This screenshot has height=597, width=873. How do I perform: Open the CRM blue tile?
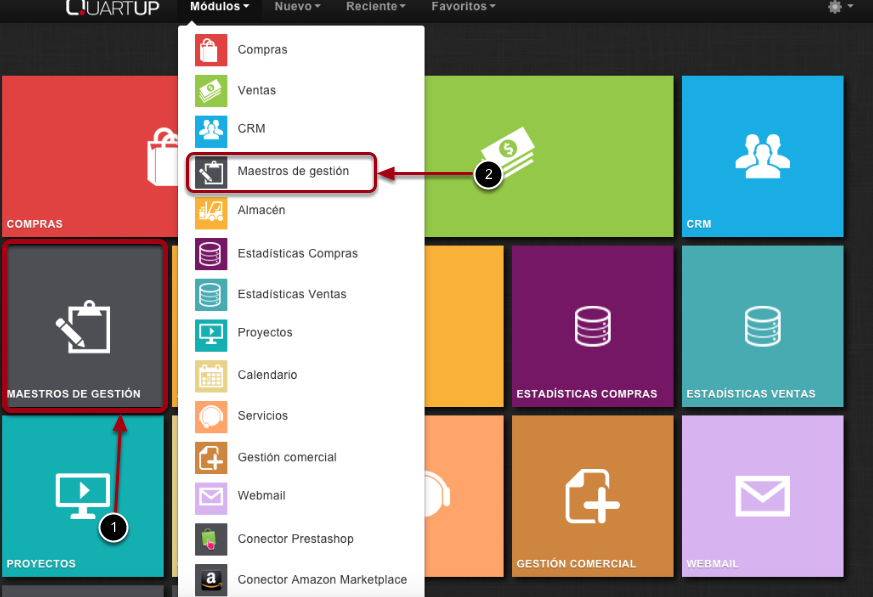point(762,156)
